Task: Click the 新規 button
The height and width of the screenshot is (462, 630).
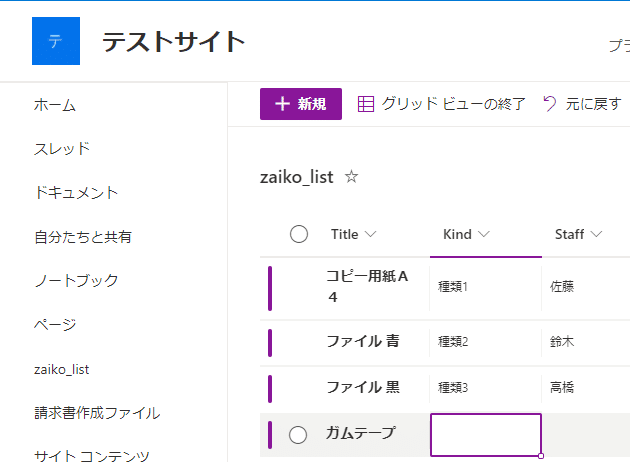Action: coord(301,104)
